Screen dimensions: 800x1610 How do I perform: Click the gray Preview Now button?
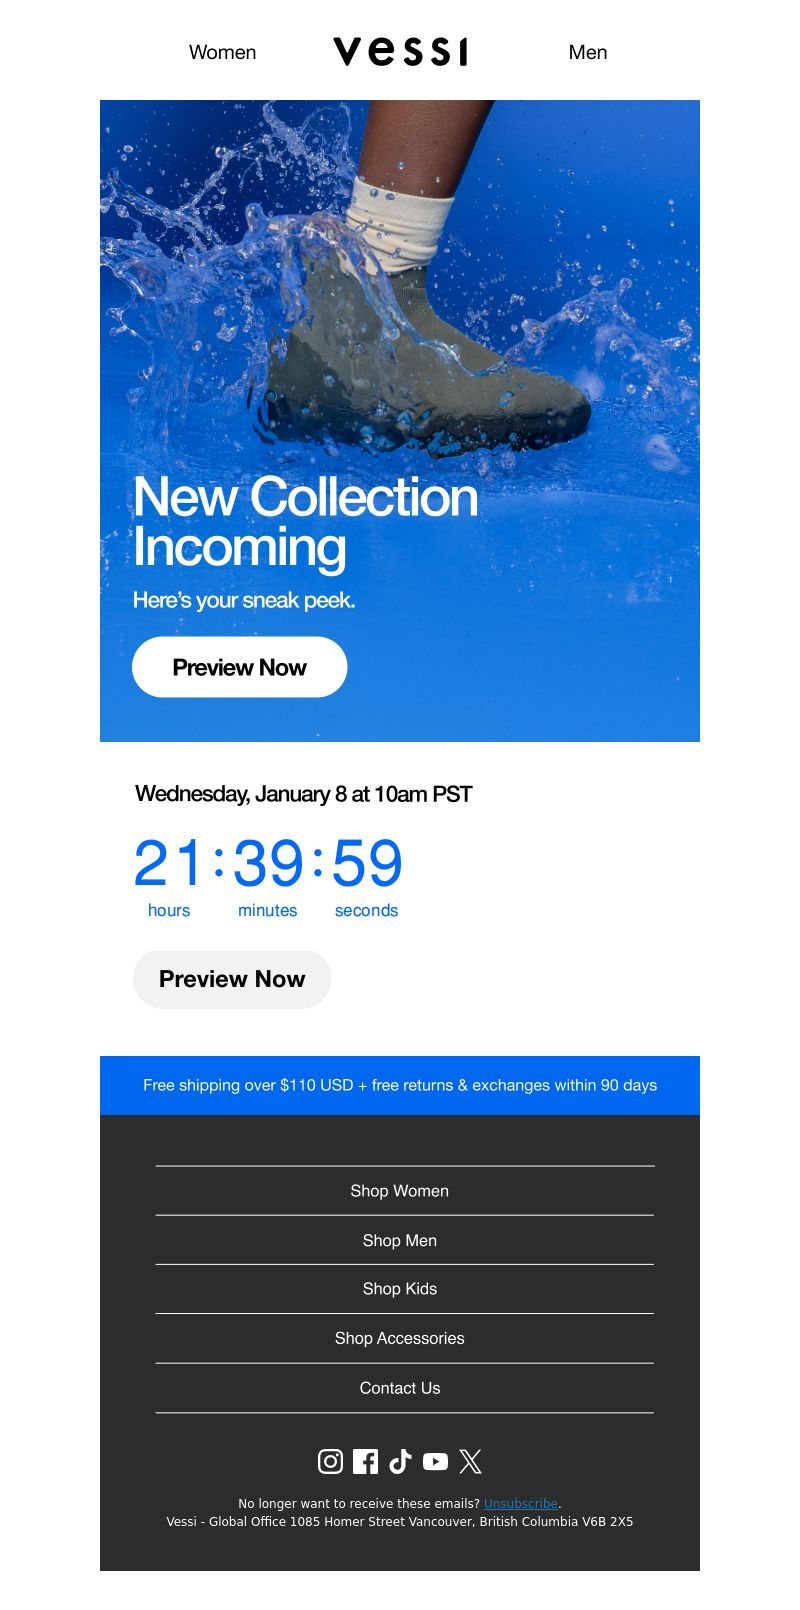232,979
